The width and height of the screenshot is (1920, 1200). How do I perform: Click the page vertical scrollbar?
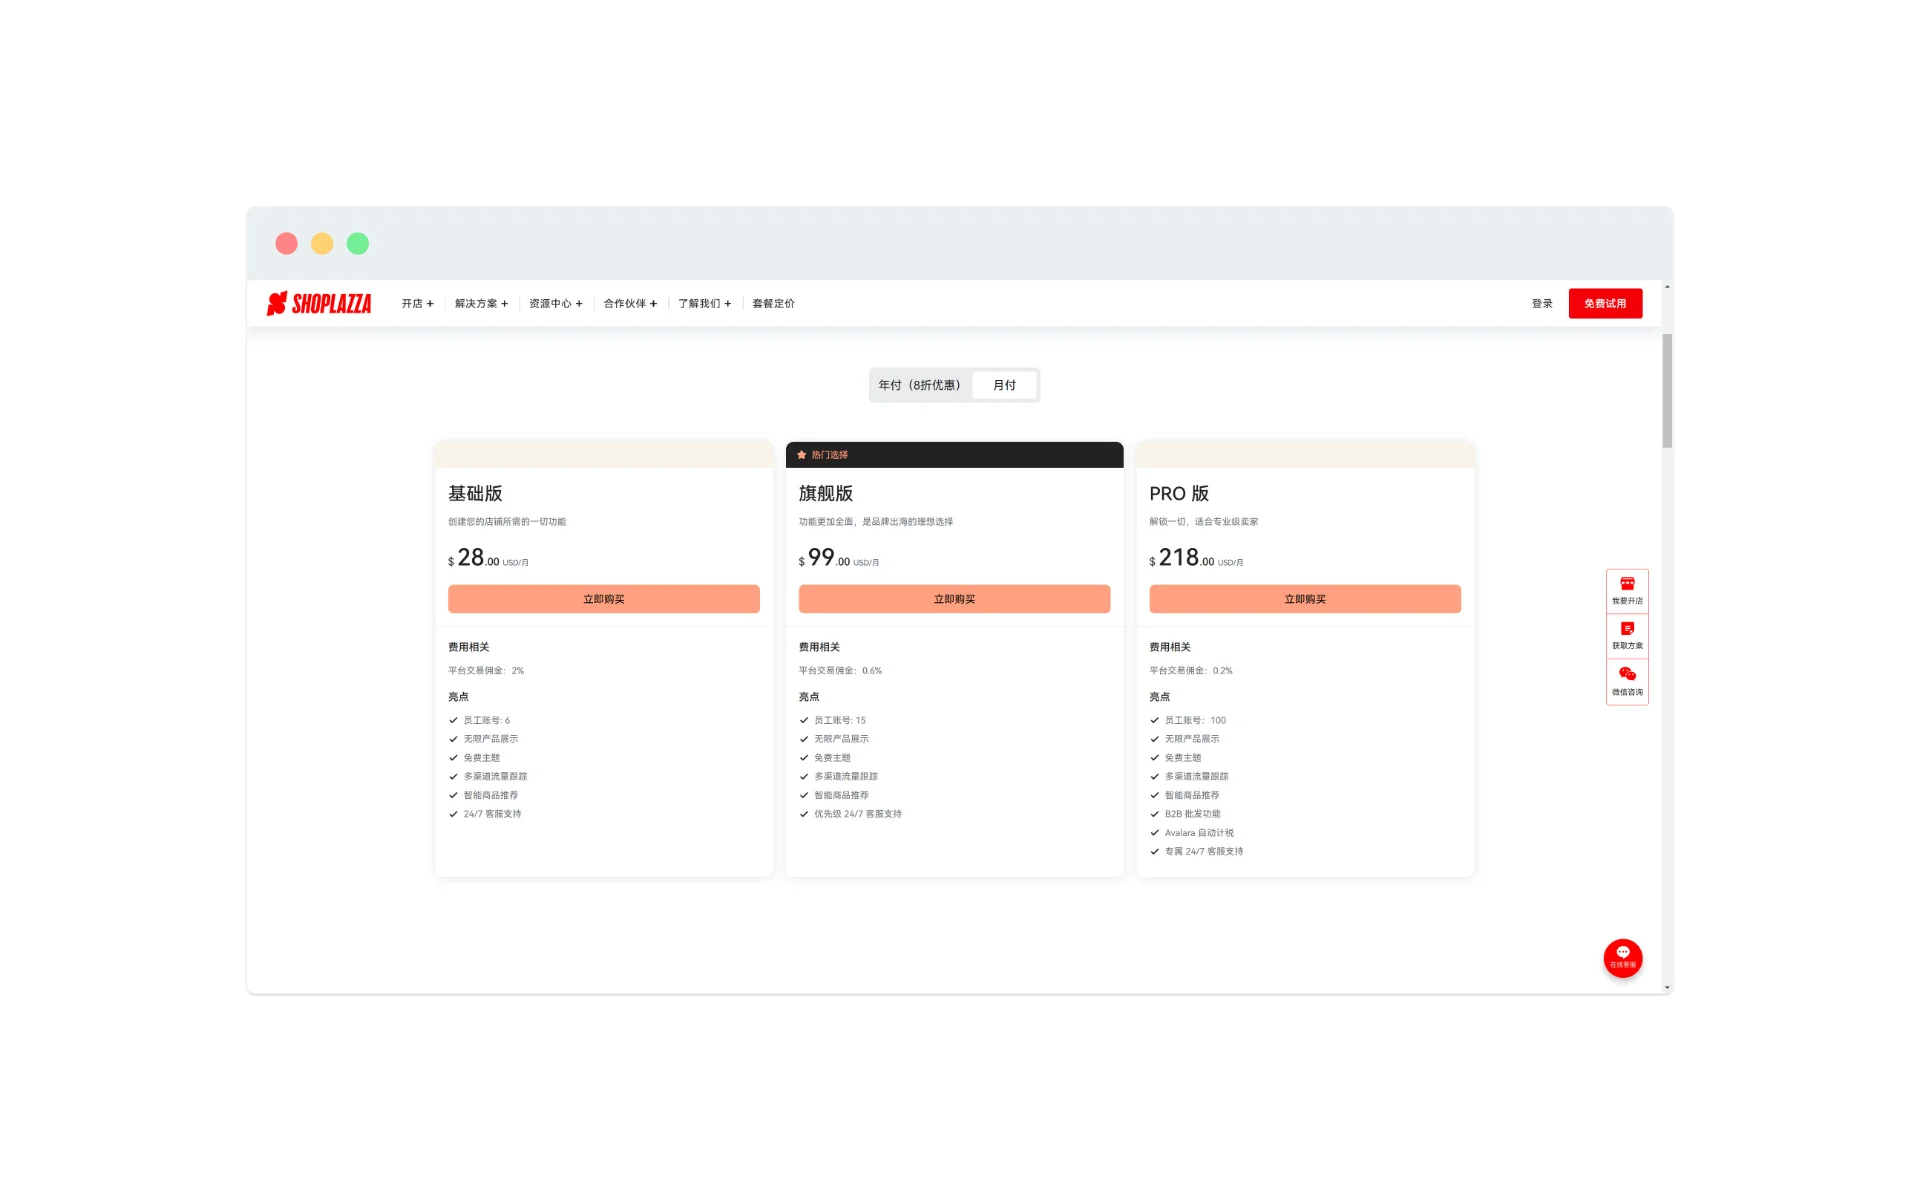[1666, 391]
